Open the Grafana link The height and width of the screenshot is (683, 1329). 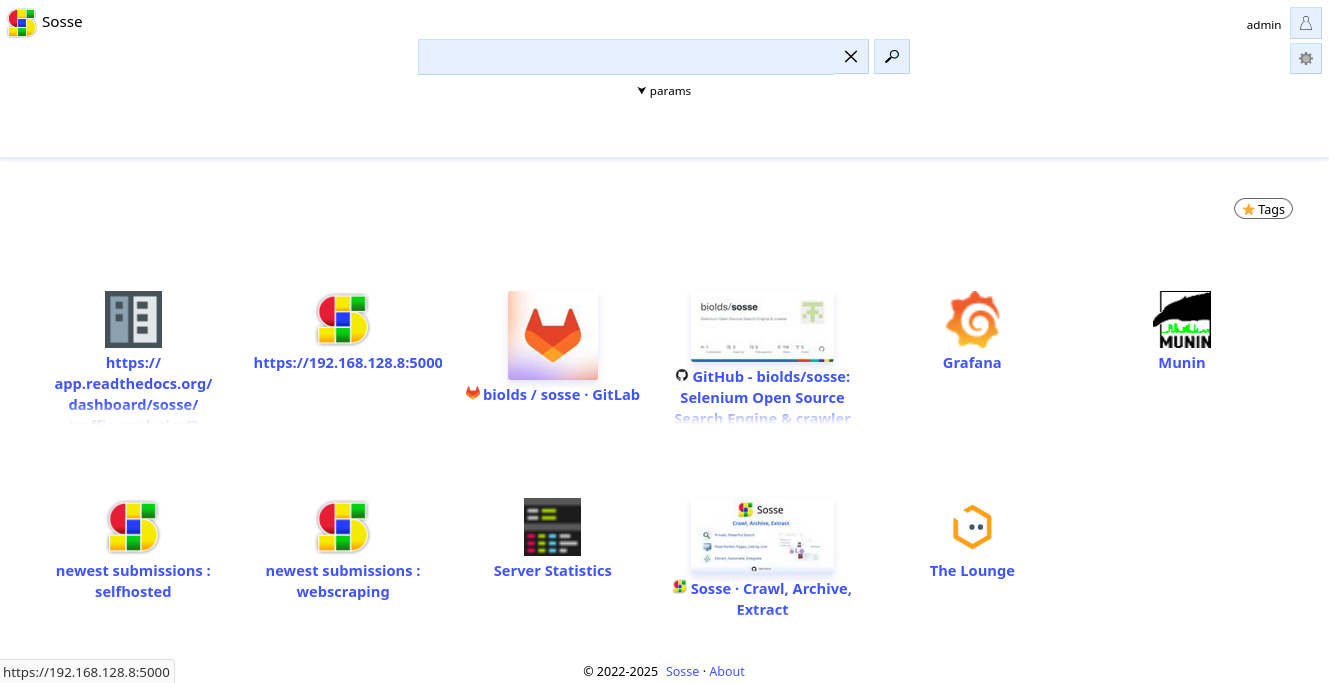tap(972, 363)
